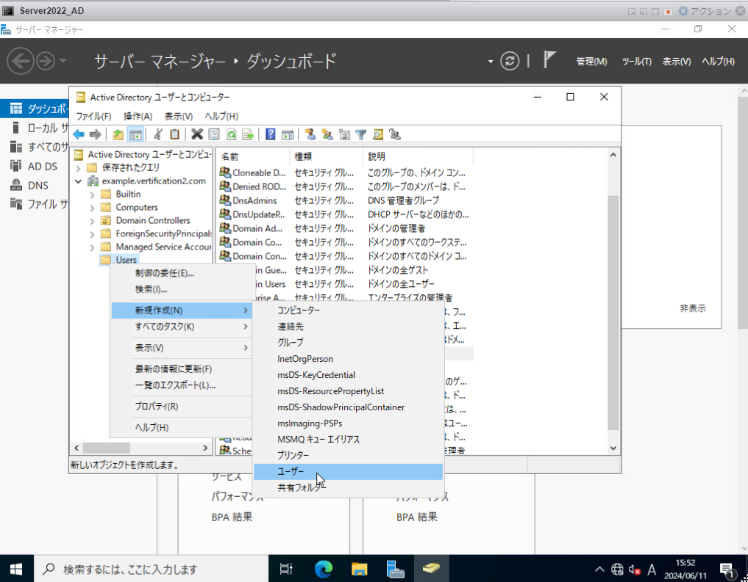Choose プロパティ(R) in context menu
The image size is (748, 582).
coord(181,406)
